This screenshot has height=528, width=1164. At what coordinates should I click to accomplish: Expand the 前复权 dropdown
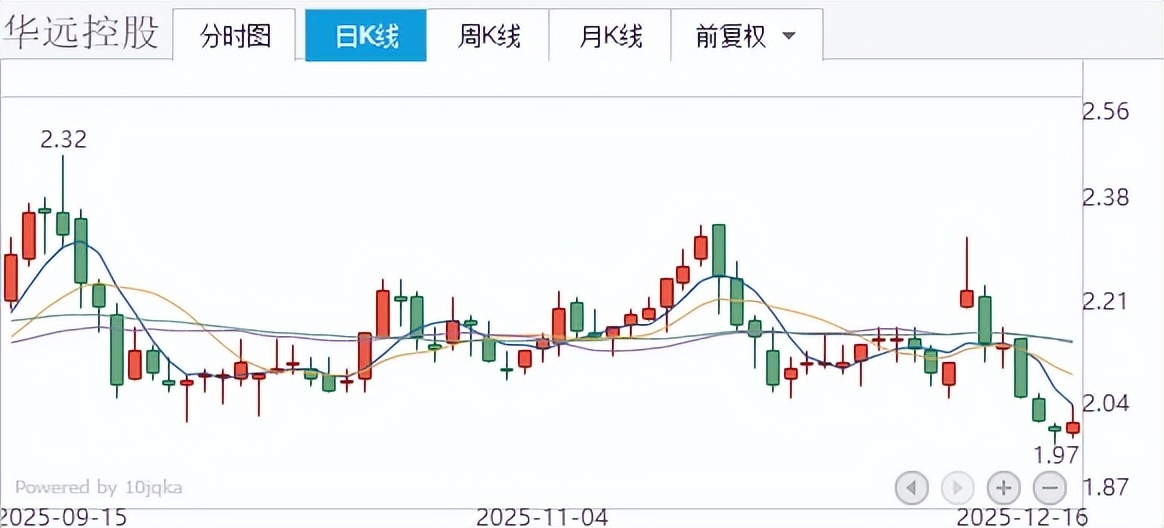coord(746,37)
